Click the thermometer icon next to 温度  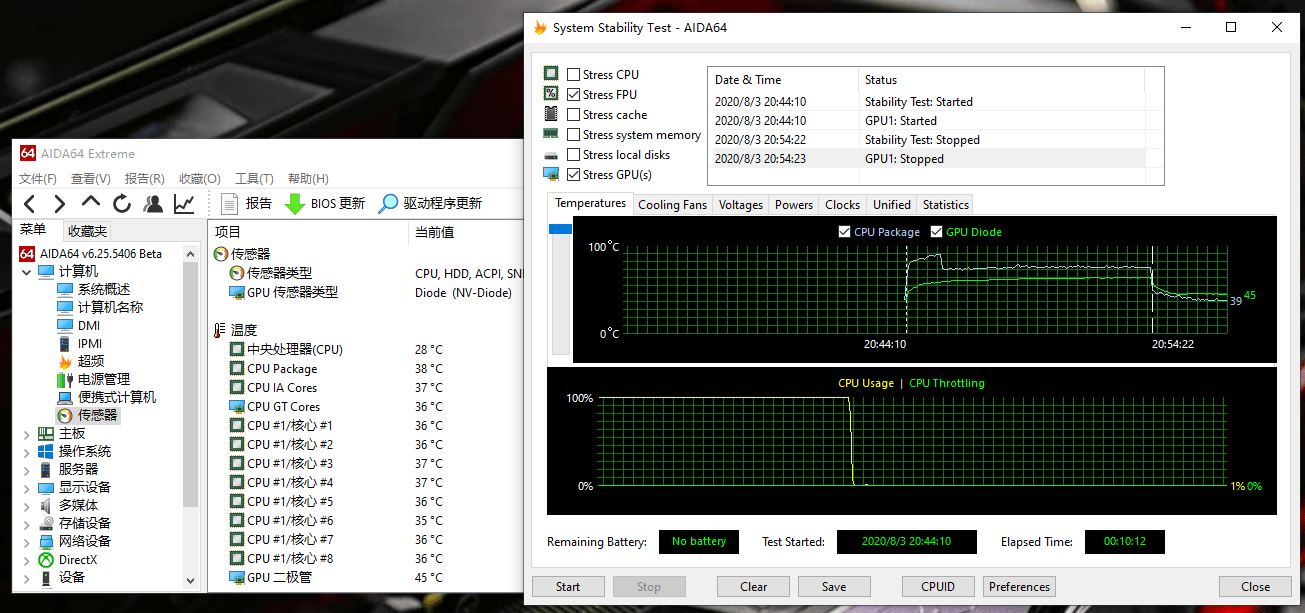(x=220, y=330)
